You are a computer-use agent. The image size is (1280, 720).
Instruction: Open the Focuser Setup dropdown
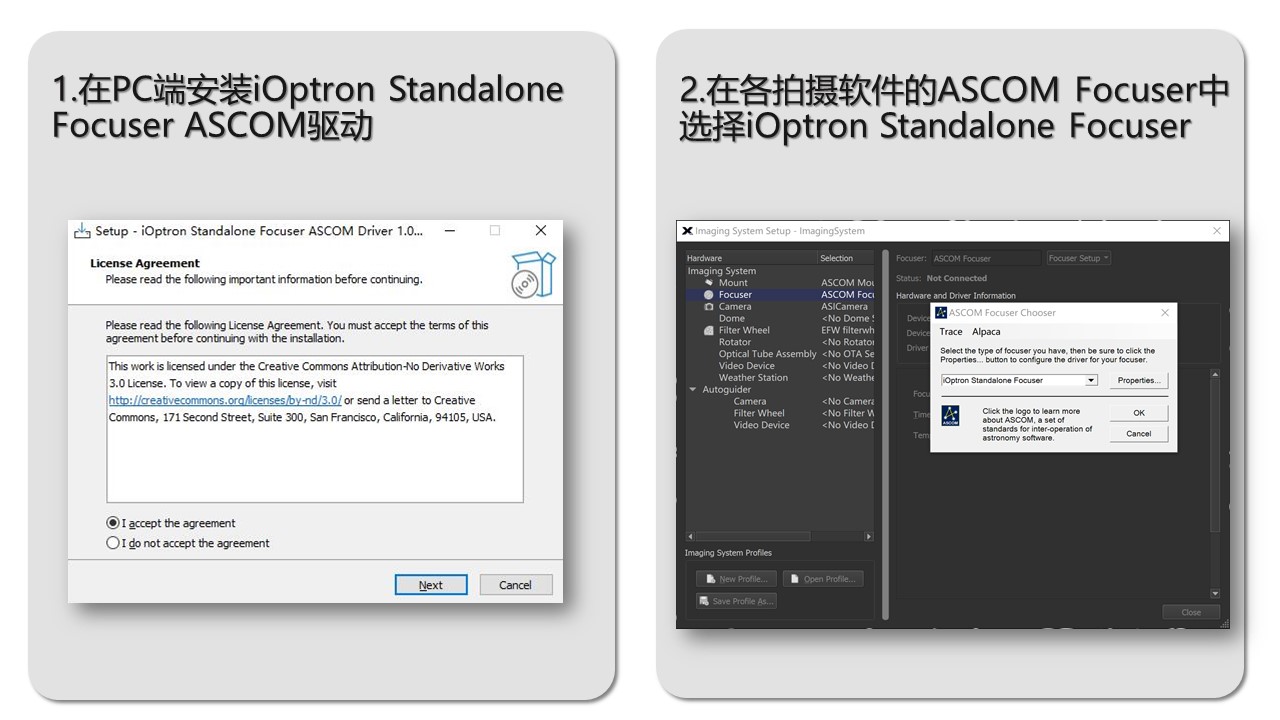click(1078, 258)
